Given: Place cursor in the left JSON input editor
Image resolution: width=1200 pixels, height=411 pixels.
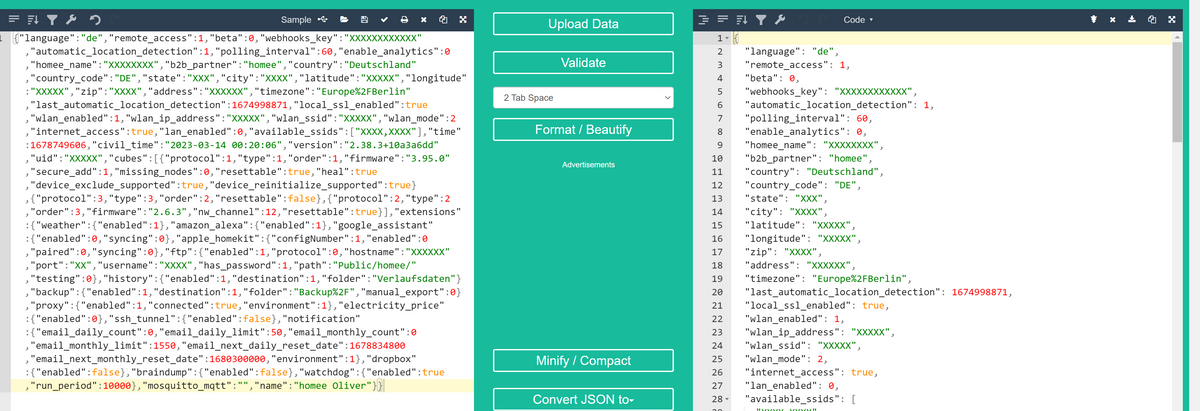Looking at the screenshot, I should pyautogui.click(x=240, y=212).
